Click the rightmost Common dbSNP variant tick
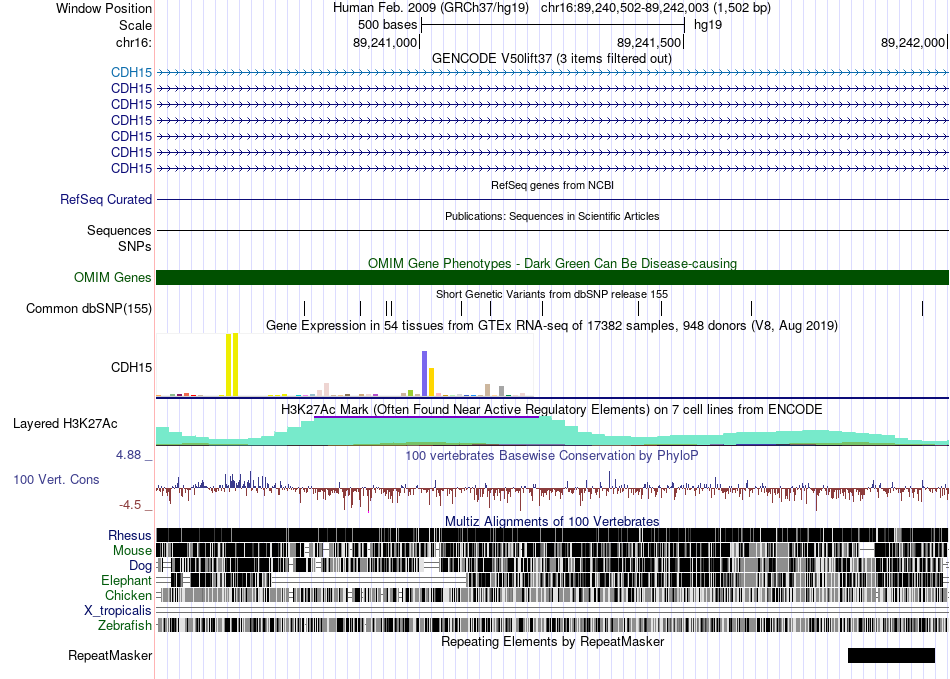The height and width of the screenshot is (679, 950). [x=923, y=308]
